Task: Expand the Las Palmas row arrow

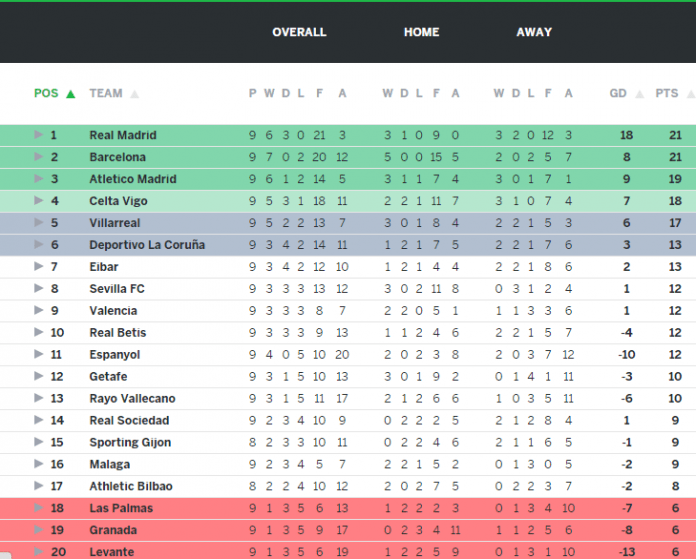Action: (39, 507)
